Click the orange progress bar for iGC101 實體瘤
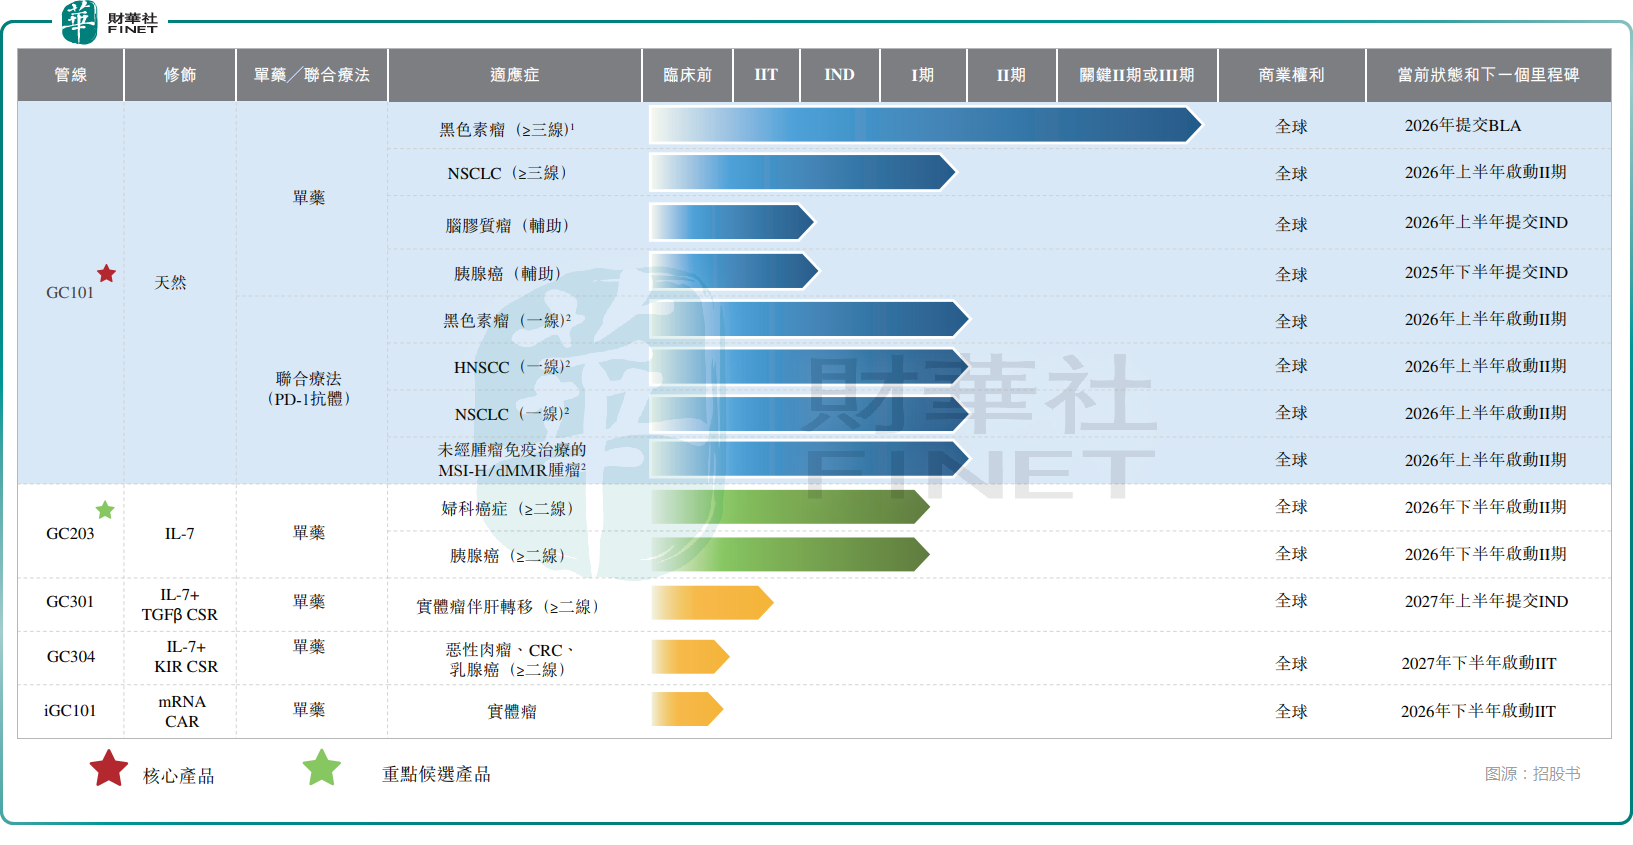Screen dimensions: 1633x845 point(686,709)
